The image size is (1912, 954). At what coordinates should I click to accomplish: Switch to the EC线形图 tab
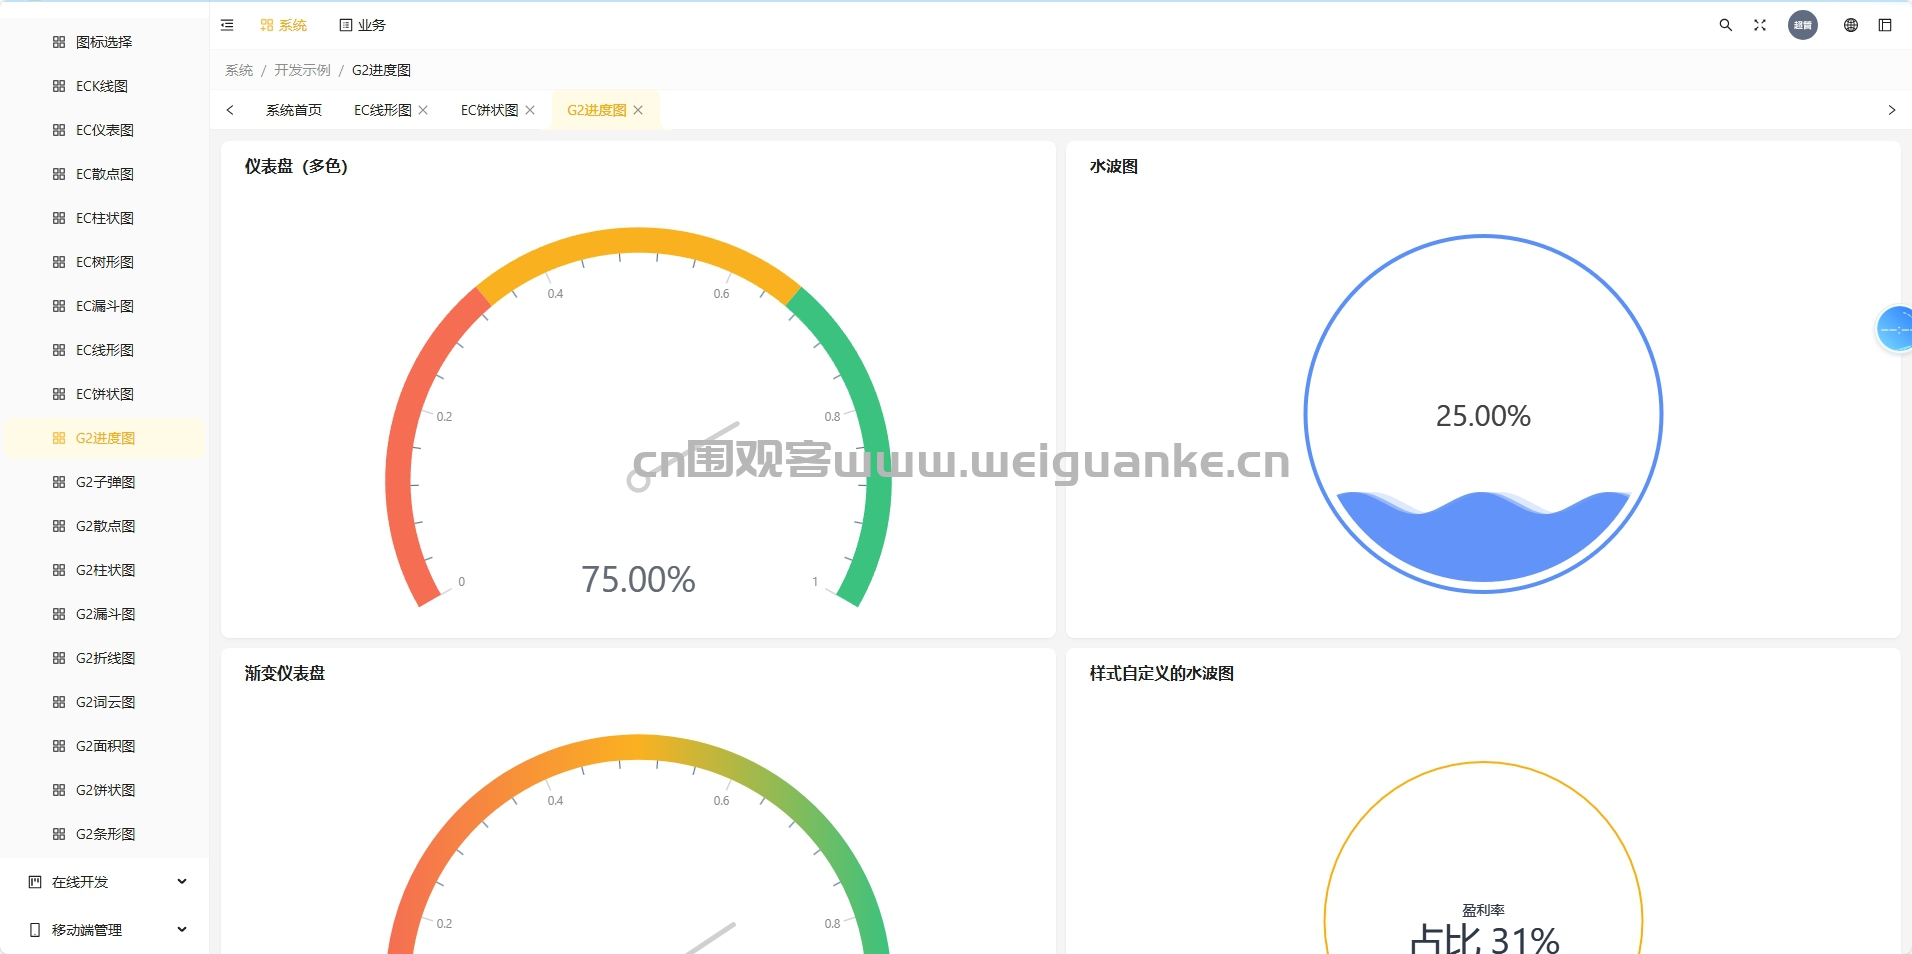(382, 110)
